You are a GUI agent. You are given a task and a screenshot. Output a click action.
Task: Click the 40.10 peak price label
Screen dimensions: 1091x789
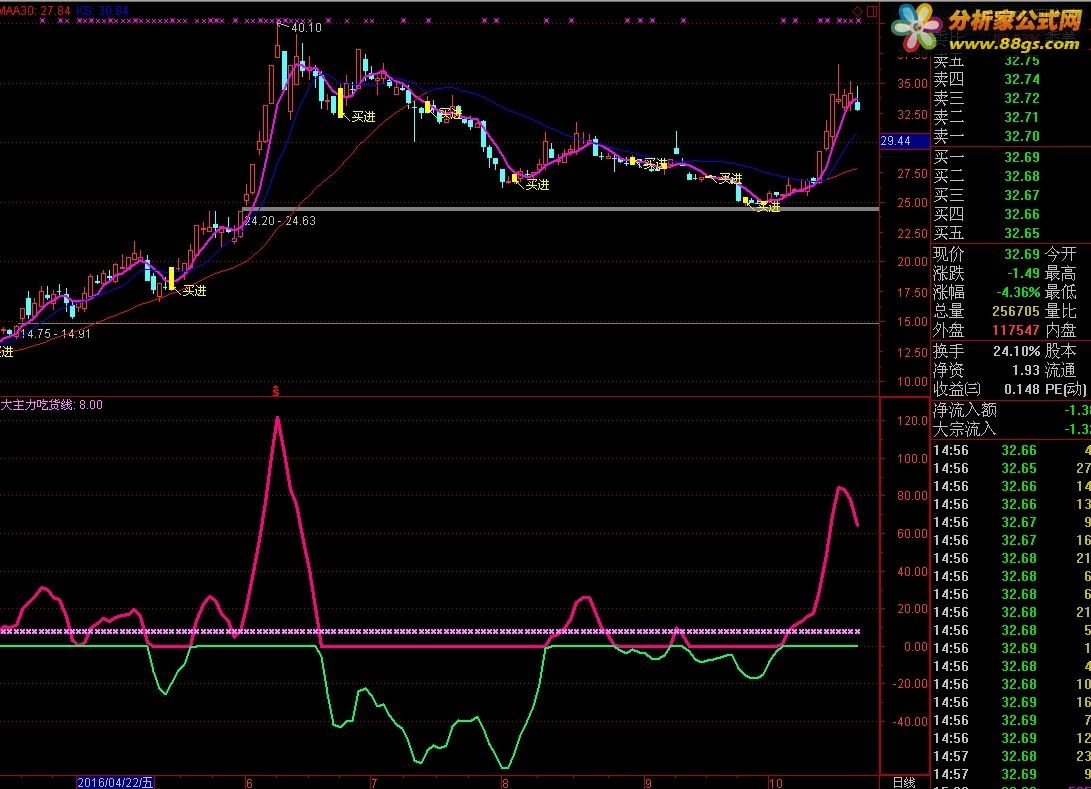pos(306,28)
